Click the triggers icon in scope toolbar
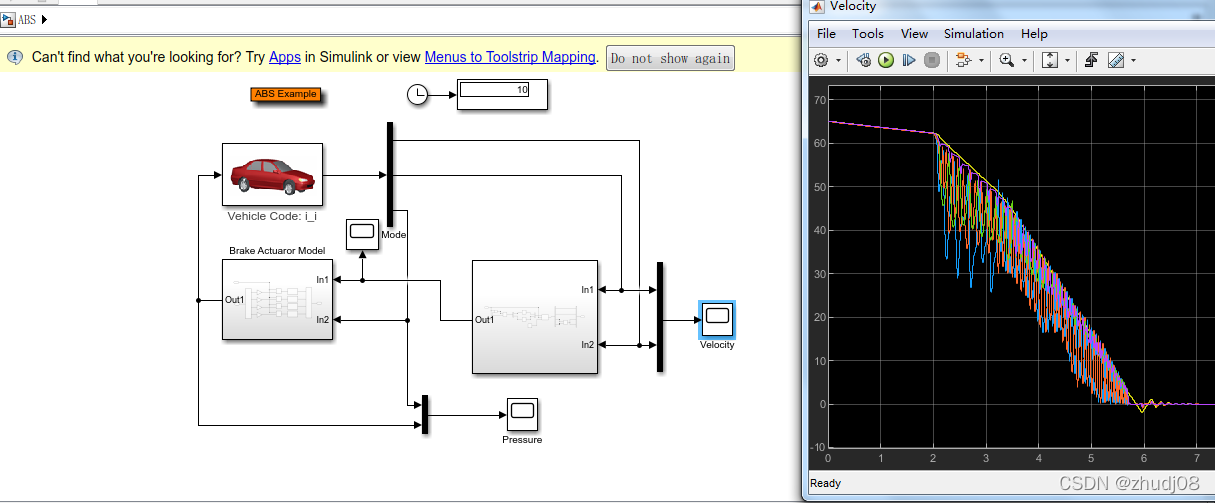Screen dimensions: 1215x503 1092,60
